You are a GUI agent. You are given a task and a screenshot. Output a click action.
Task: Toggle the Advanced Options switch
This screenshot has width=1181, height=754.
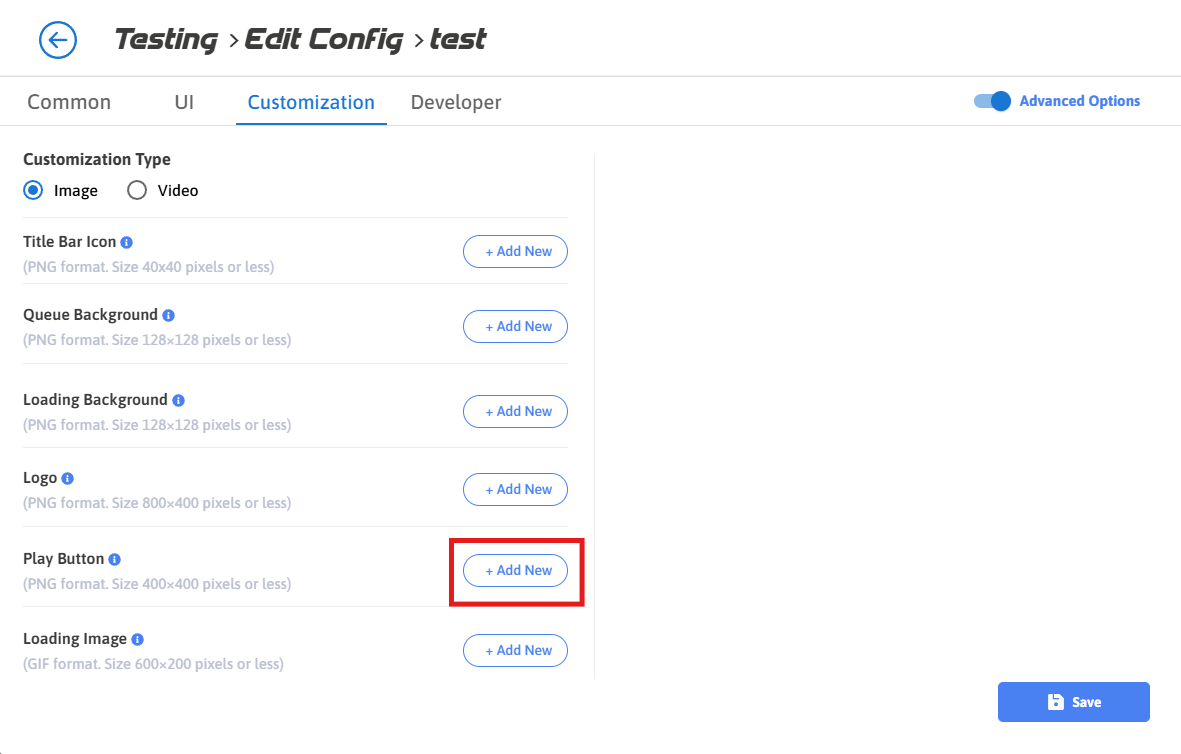(x=993, y=101)
